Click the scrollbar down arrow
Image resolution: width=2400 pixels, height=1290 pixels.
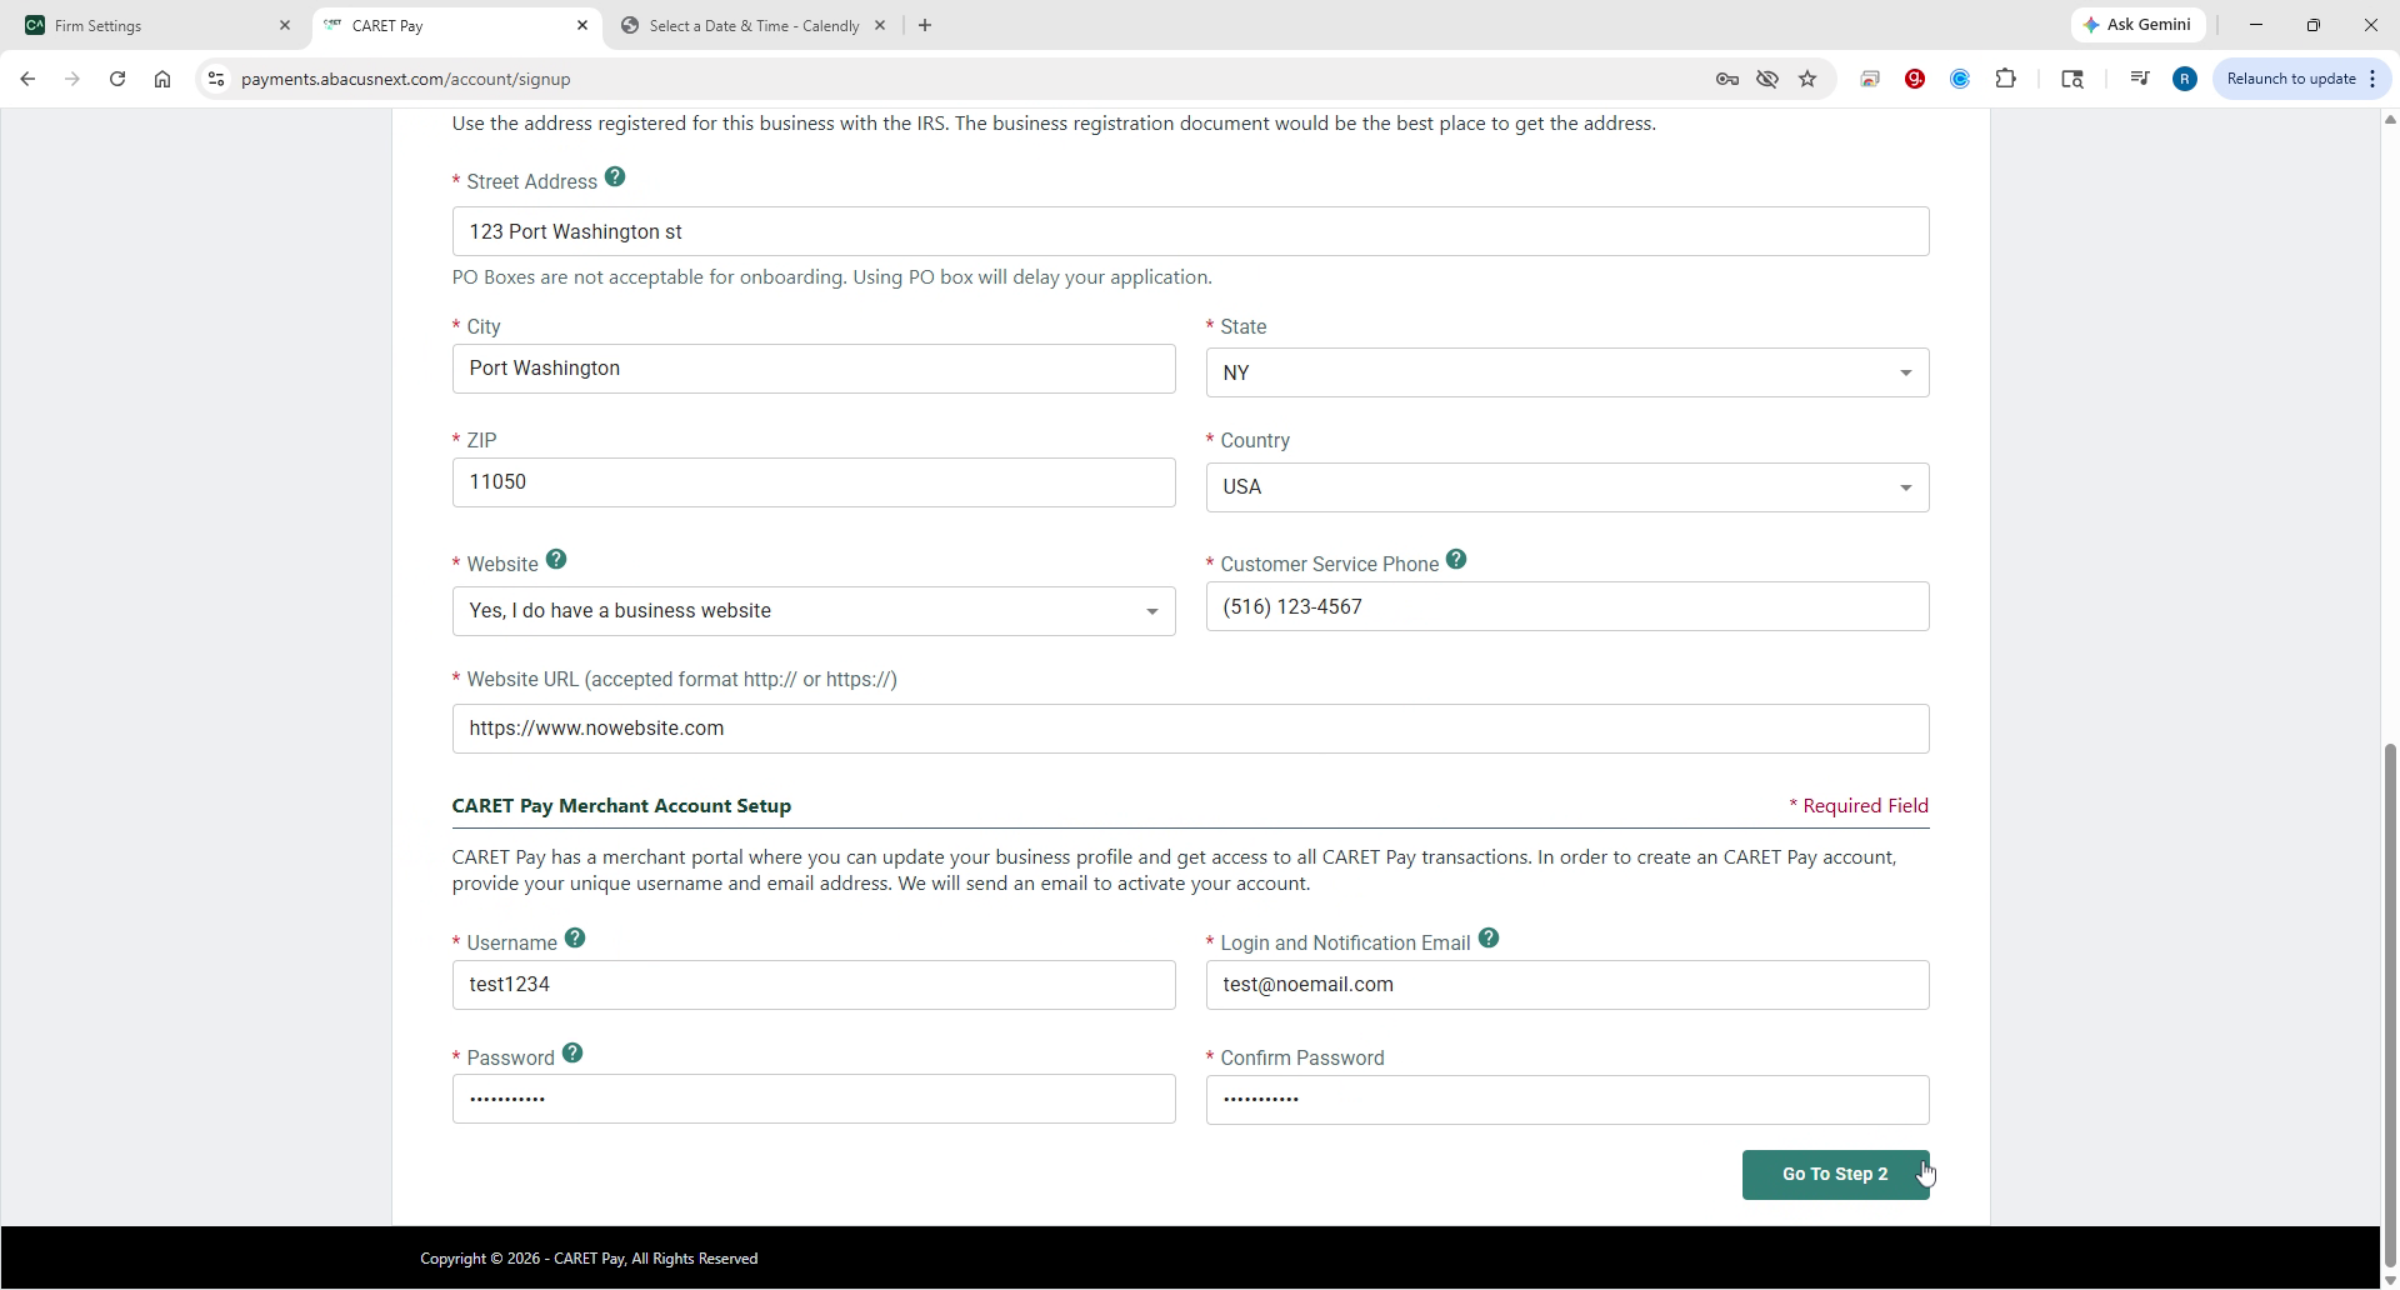(2390, 1280)
